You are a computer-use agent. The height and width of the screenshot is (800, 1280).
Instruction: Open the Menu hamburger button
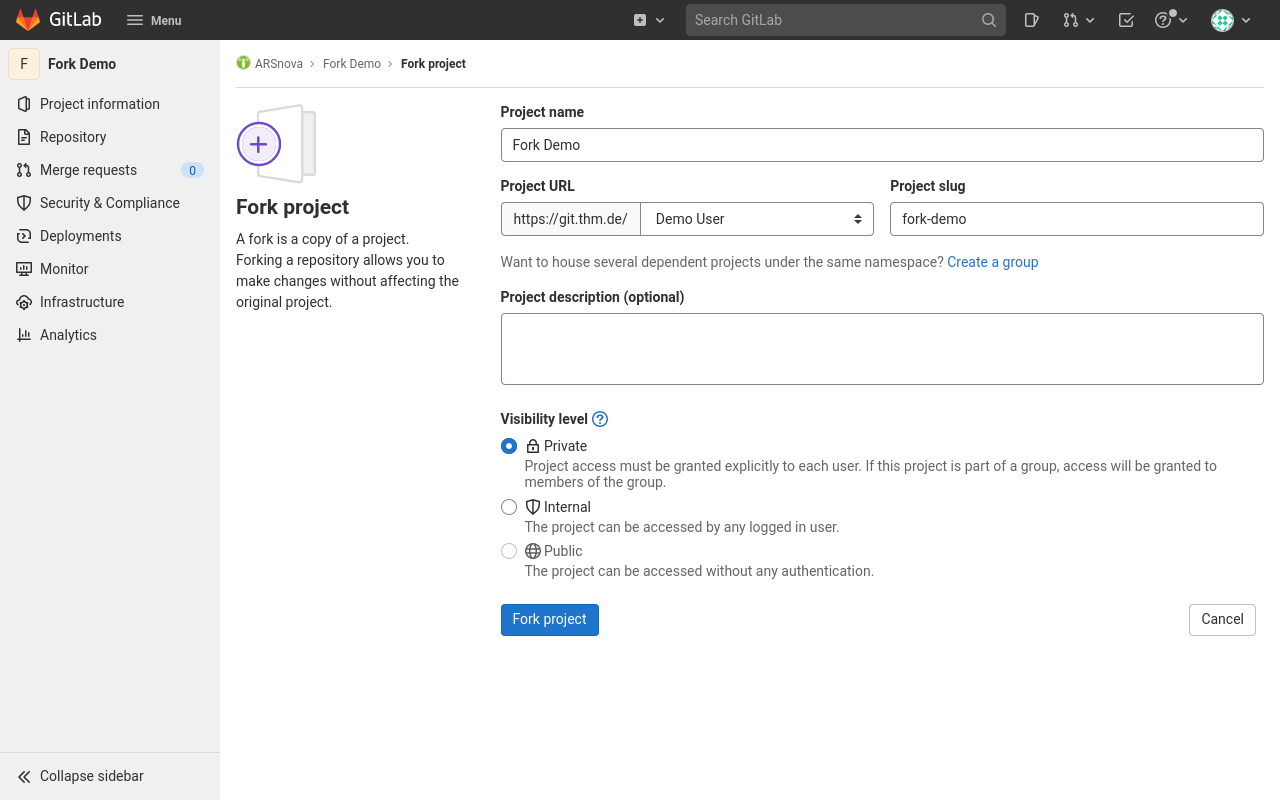pos(154,20)
